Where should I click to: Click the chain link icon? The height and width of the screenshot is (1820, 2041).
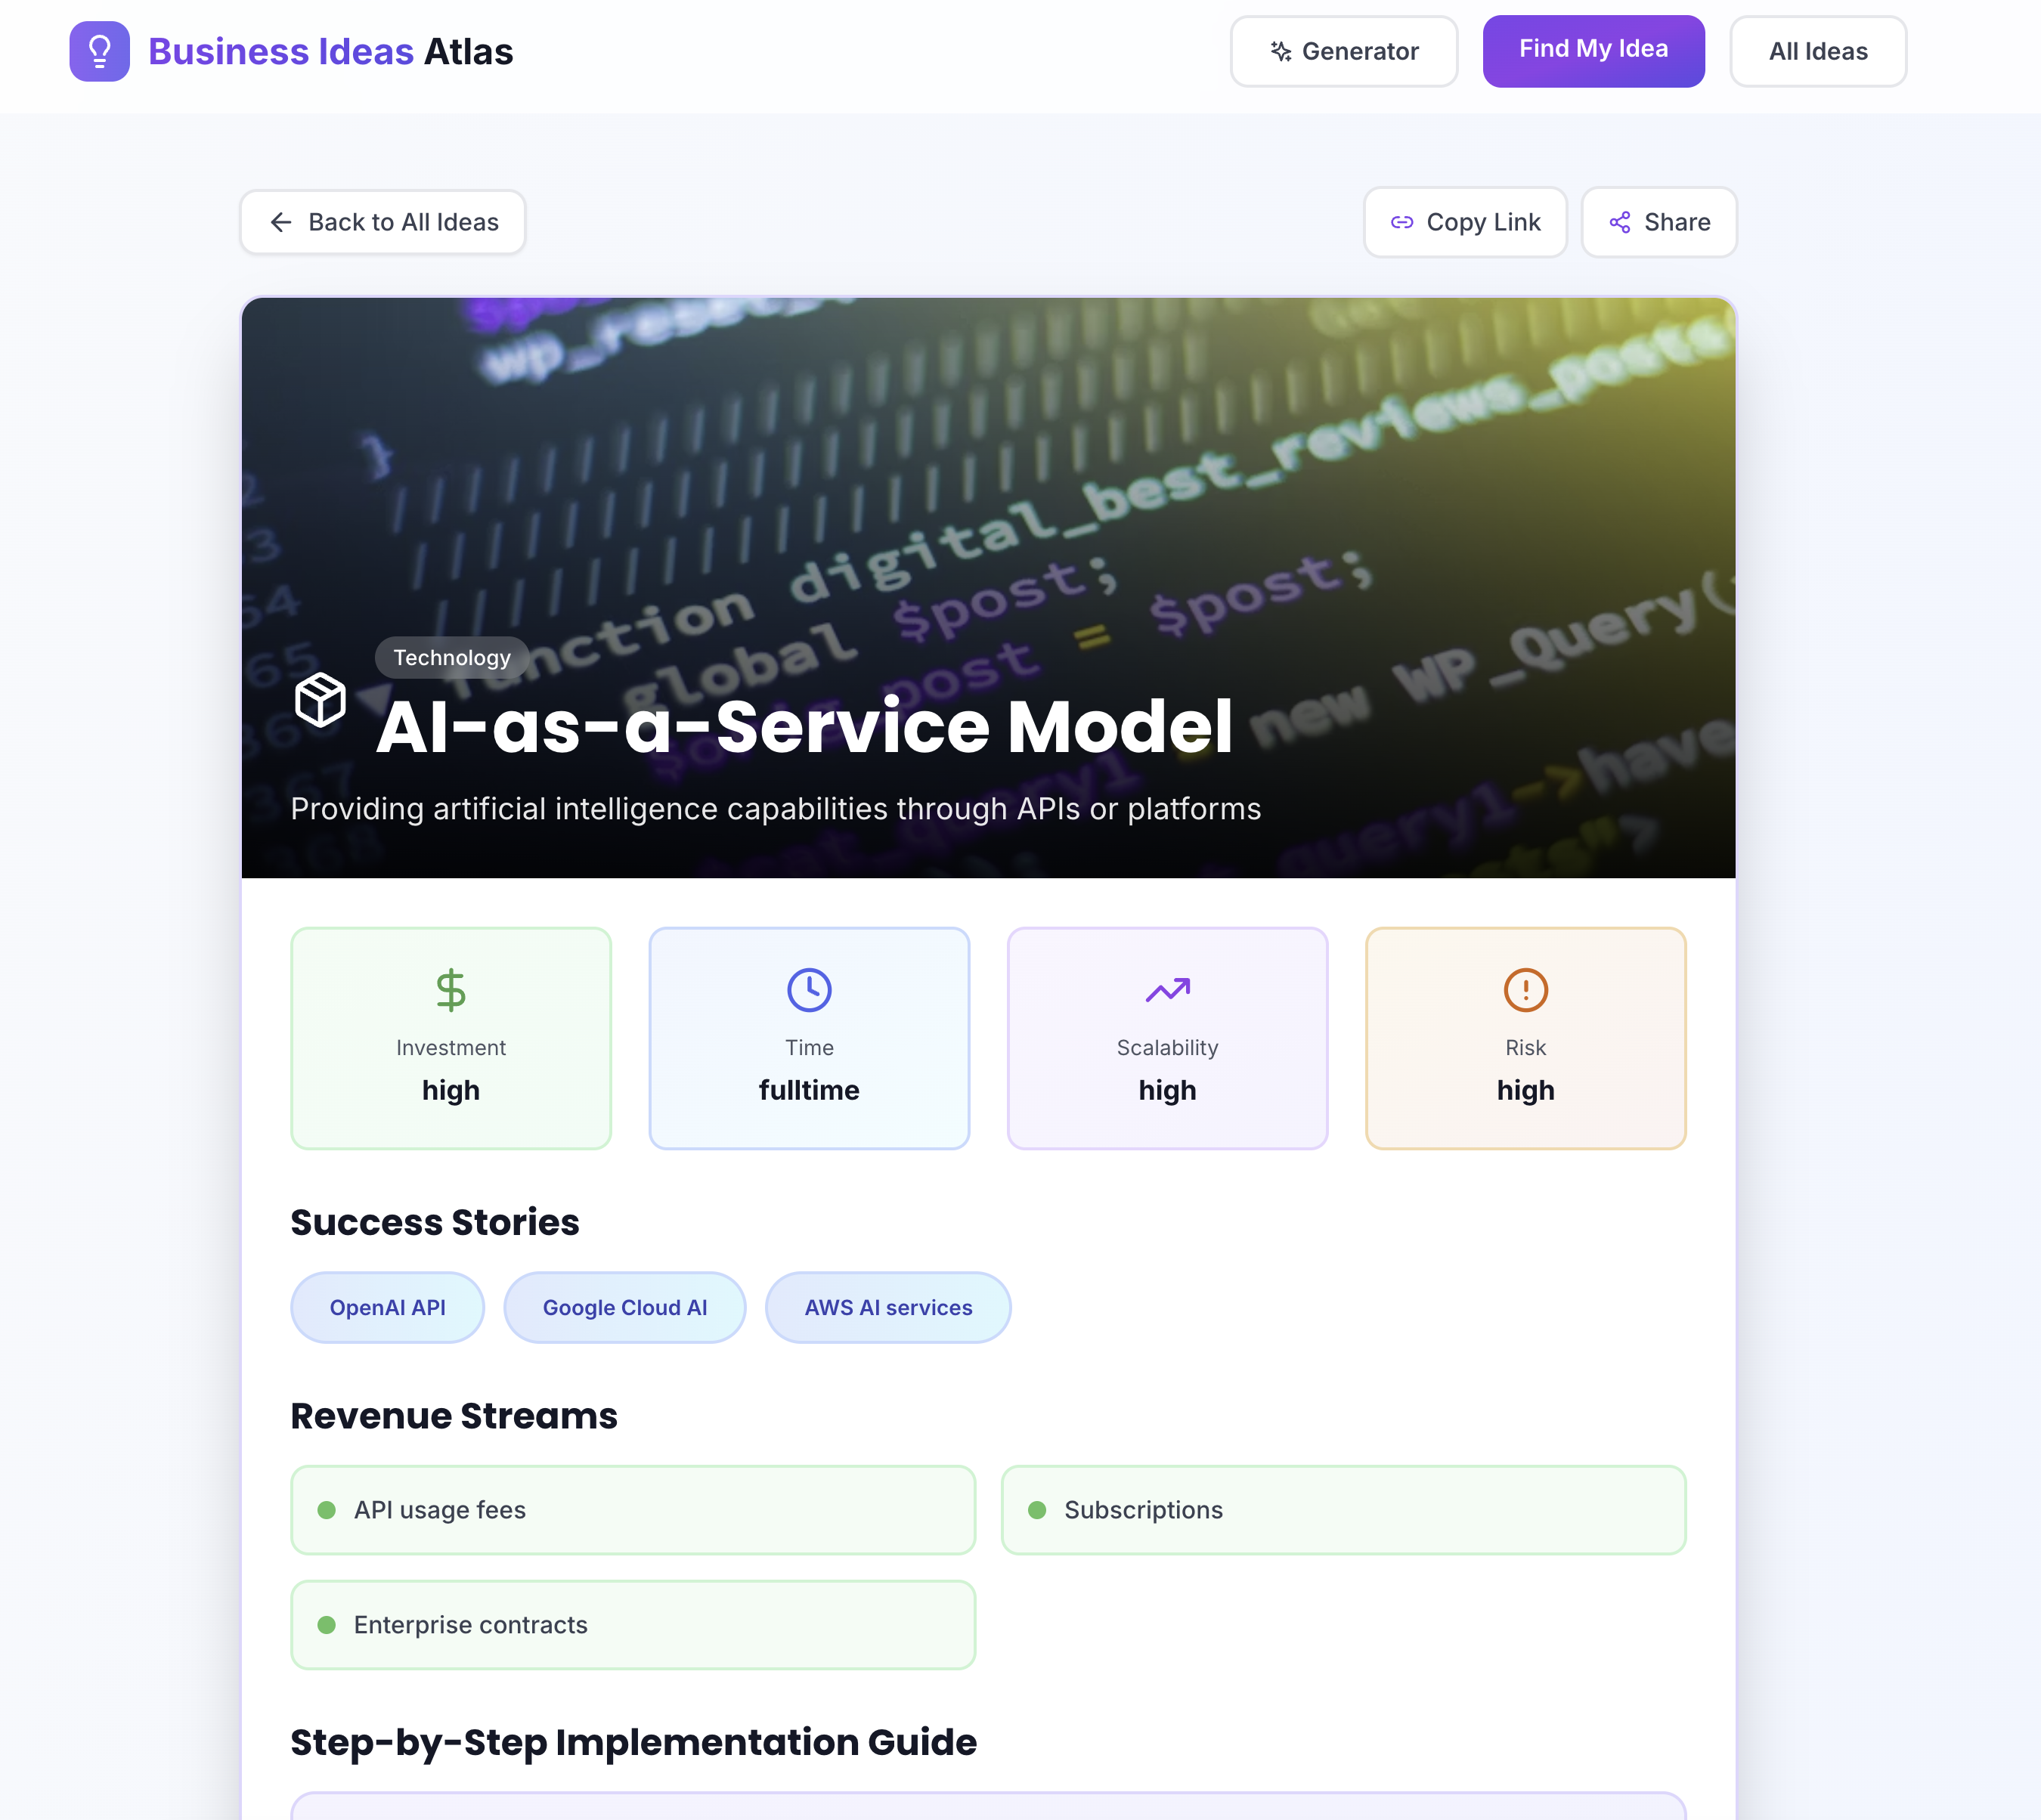pos(1402,222)
